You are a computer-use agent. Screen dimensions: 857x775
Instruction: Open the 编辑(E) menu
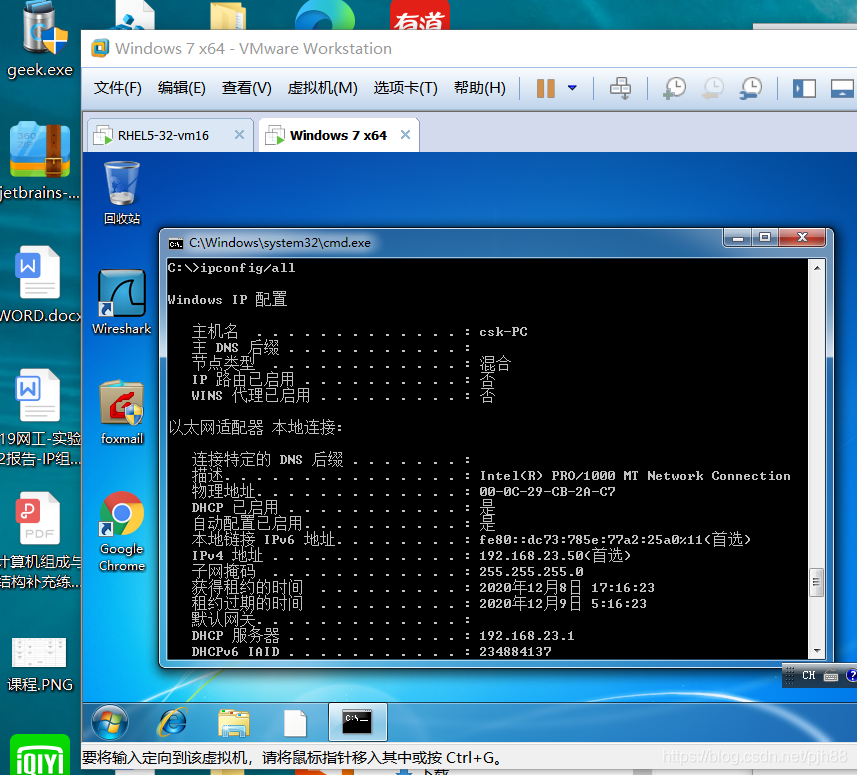tap(181, 88)
